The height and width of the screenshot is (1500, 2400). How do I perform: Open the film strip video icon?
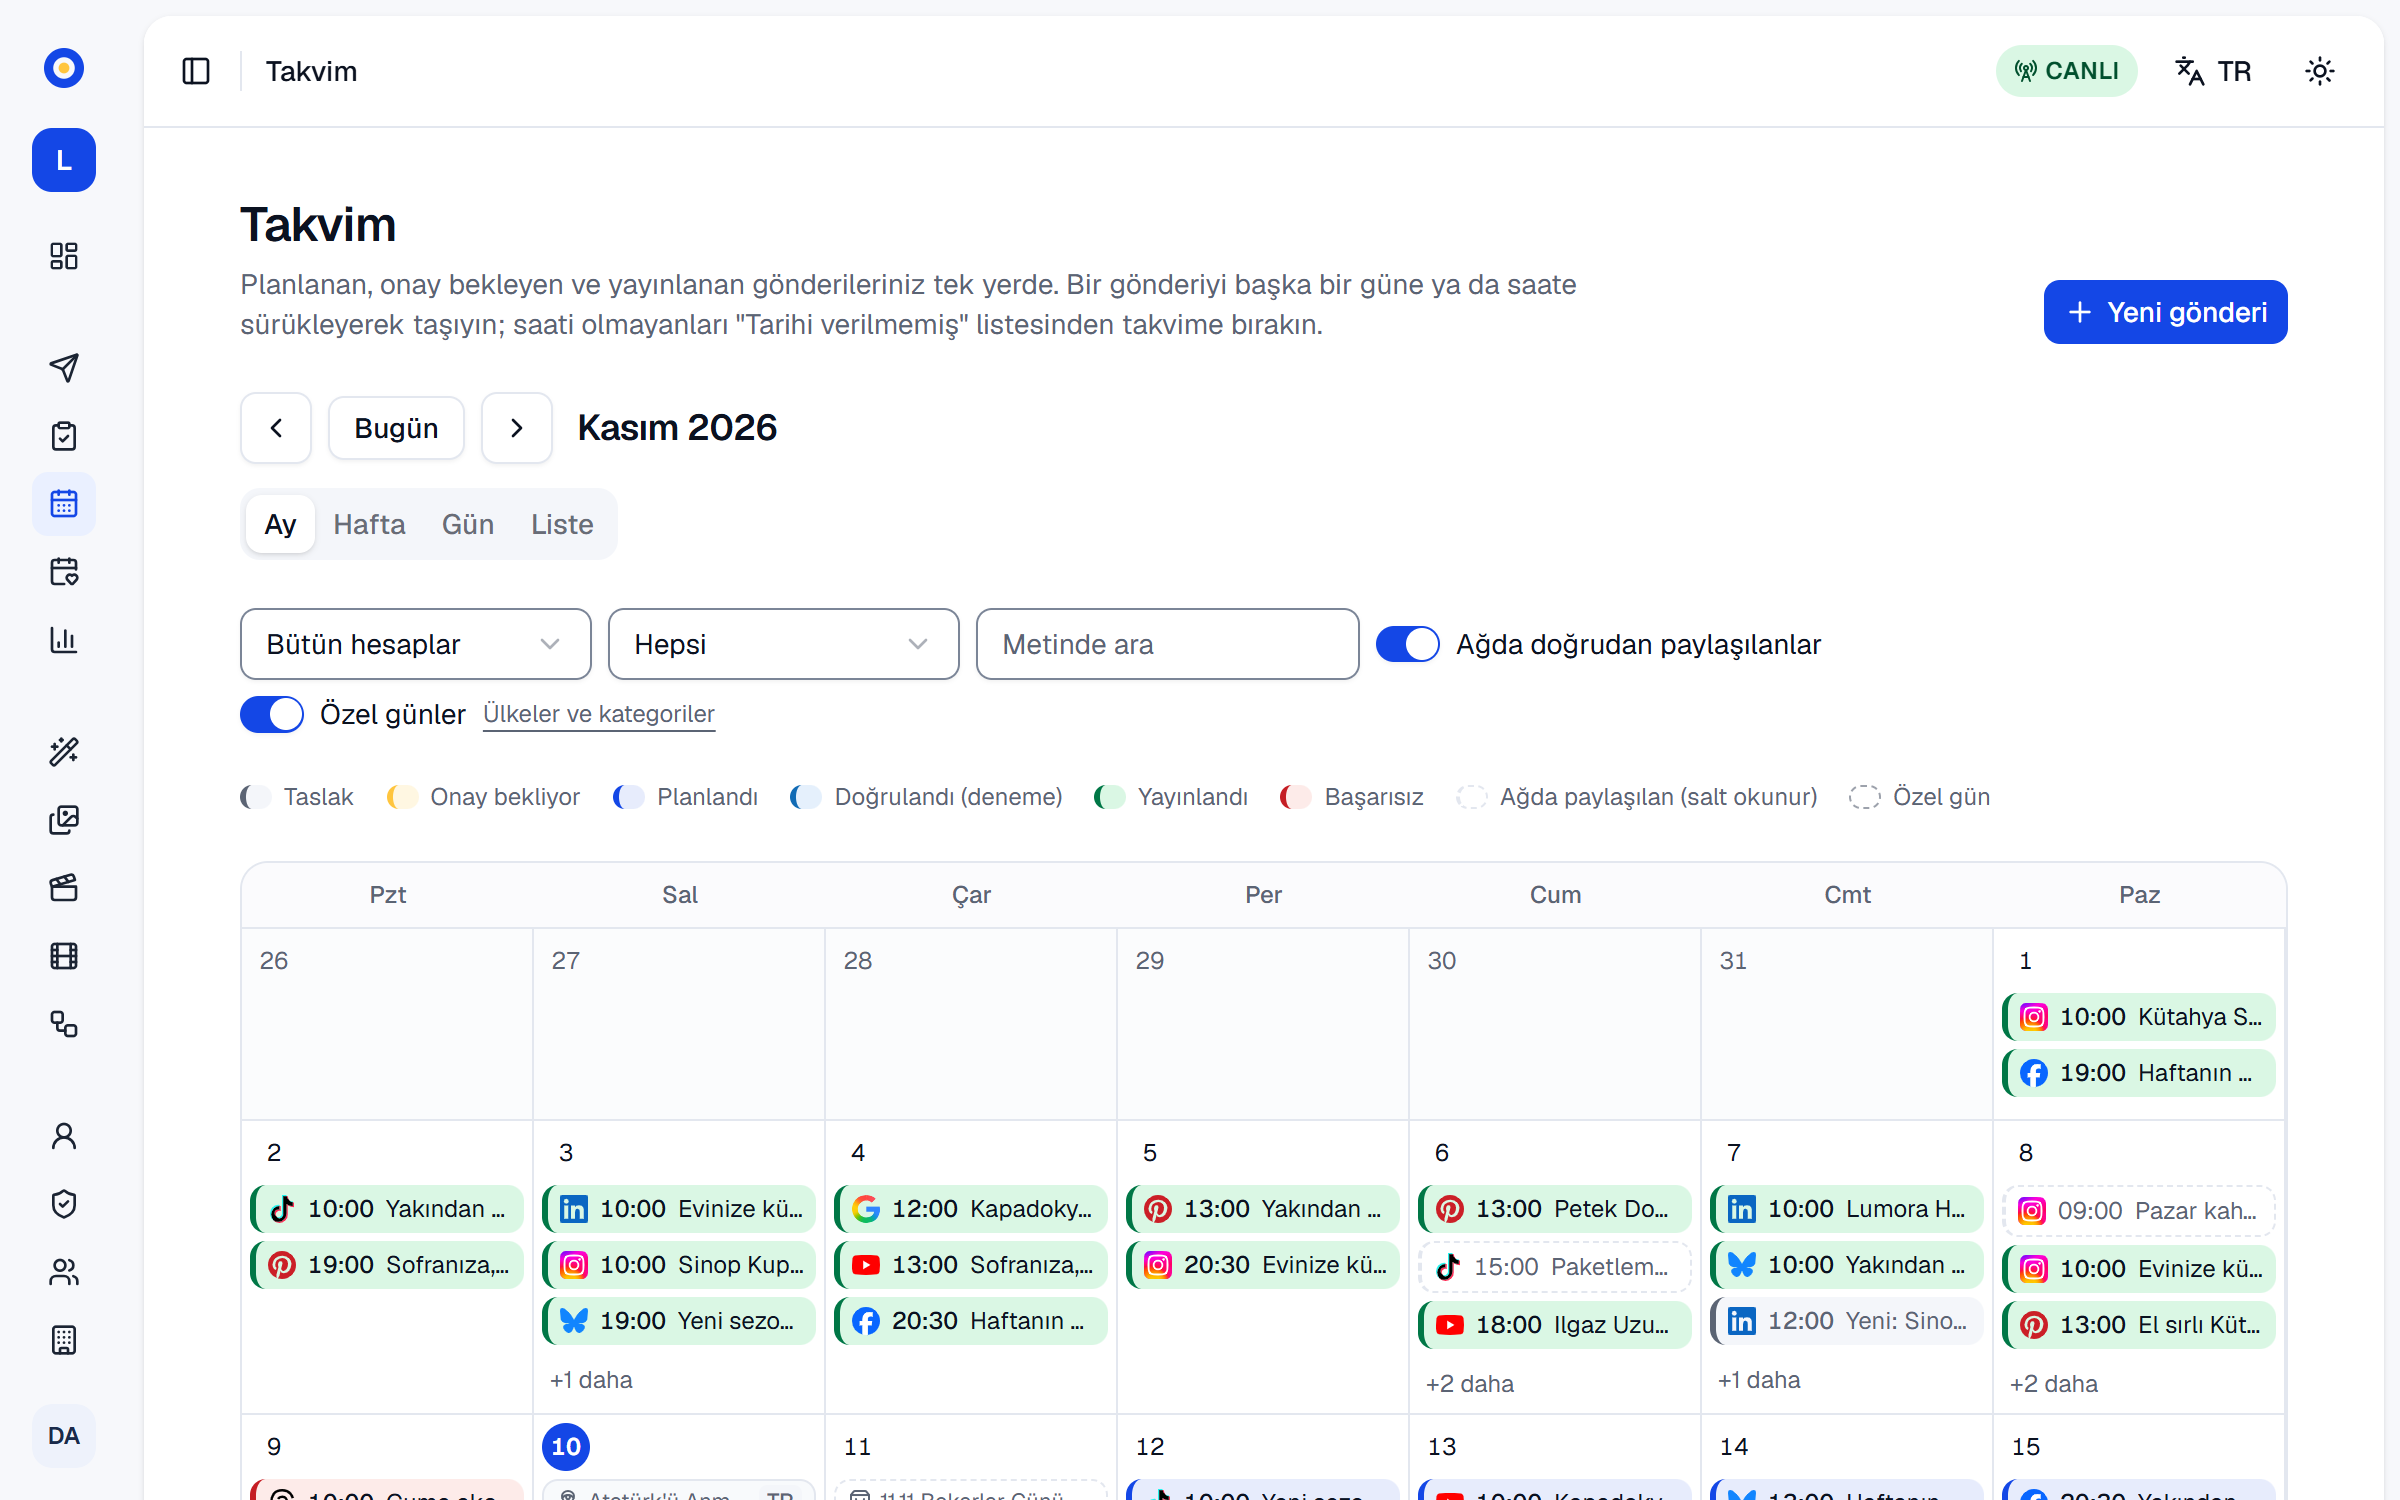click(x=64, y=956)
